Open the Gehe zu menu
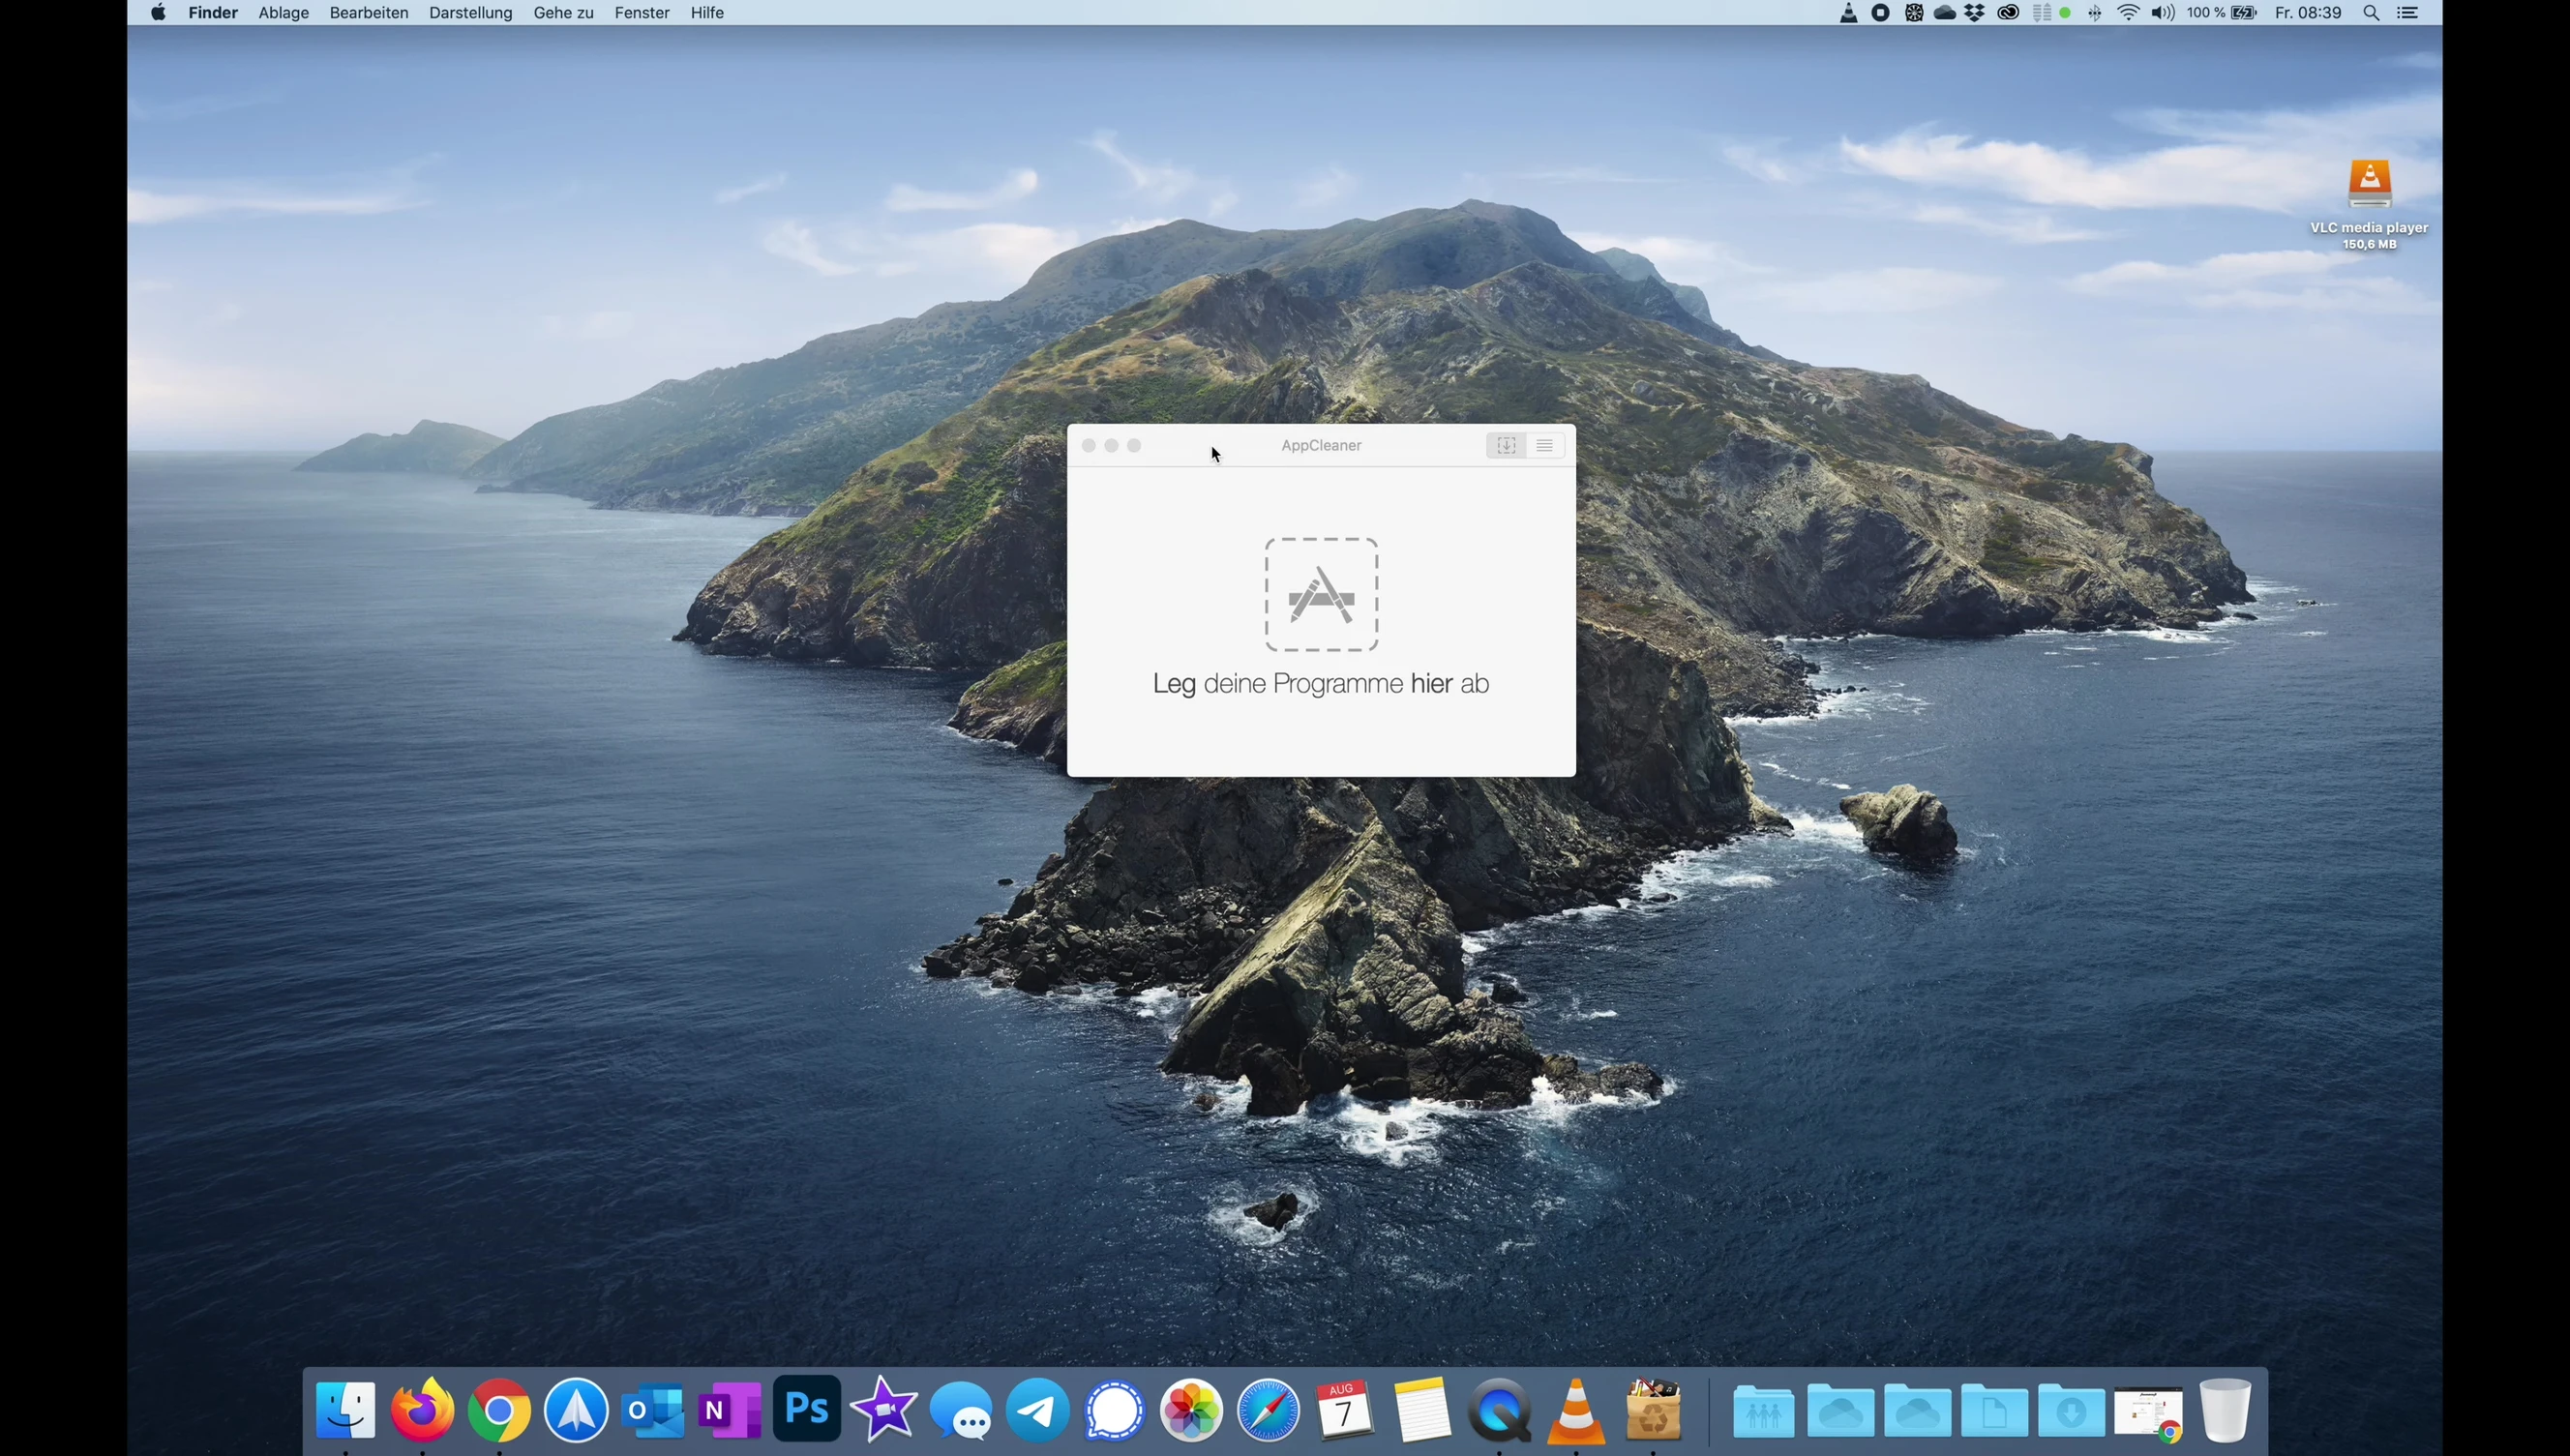The height and width of the screenshot is (1456, 2570). point(564,13)
